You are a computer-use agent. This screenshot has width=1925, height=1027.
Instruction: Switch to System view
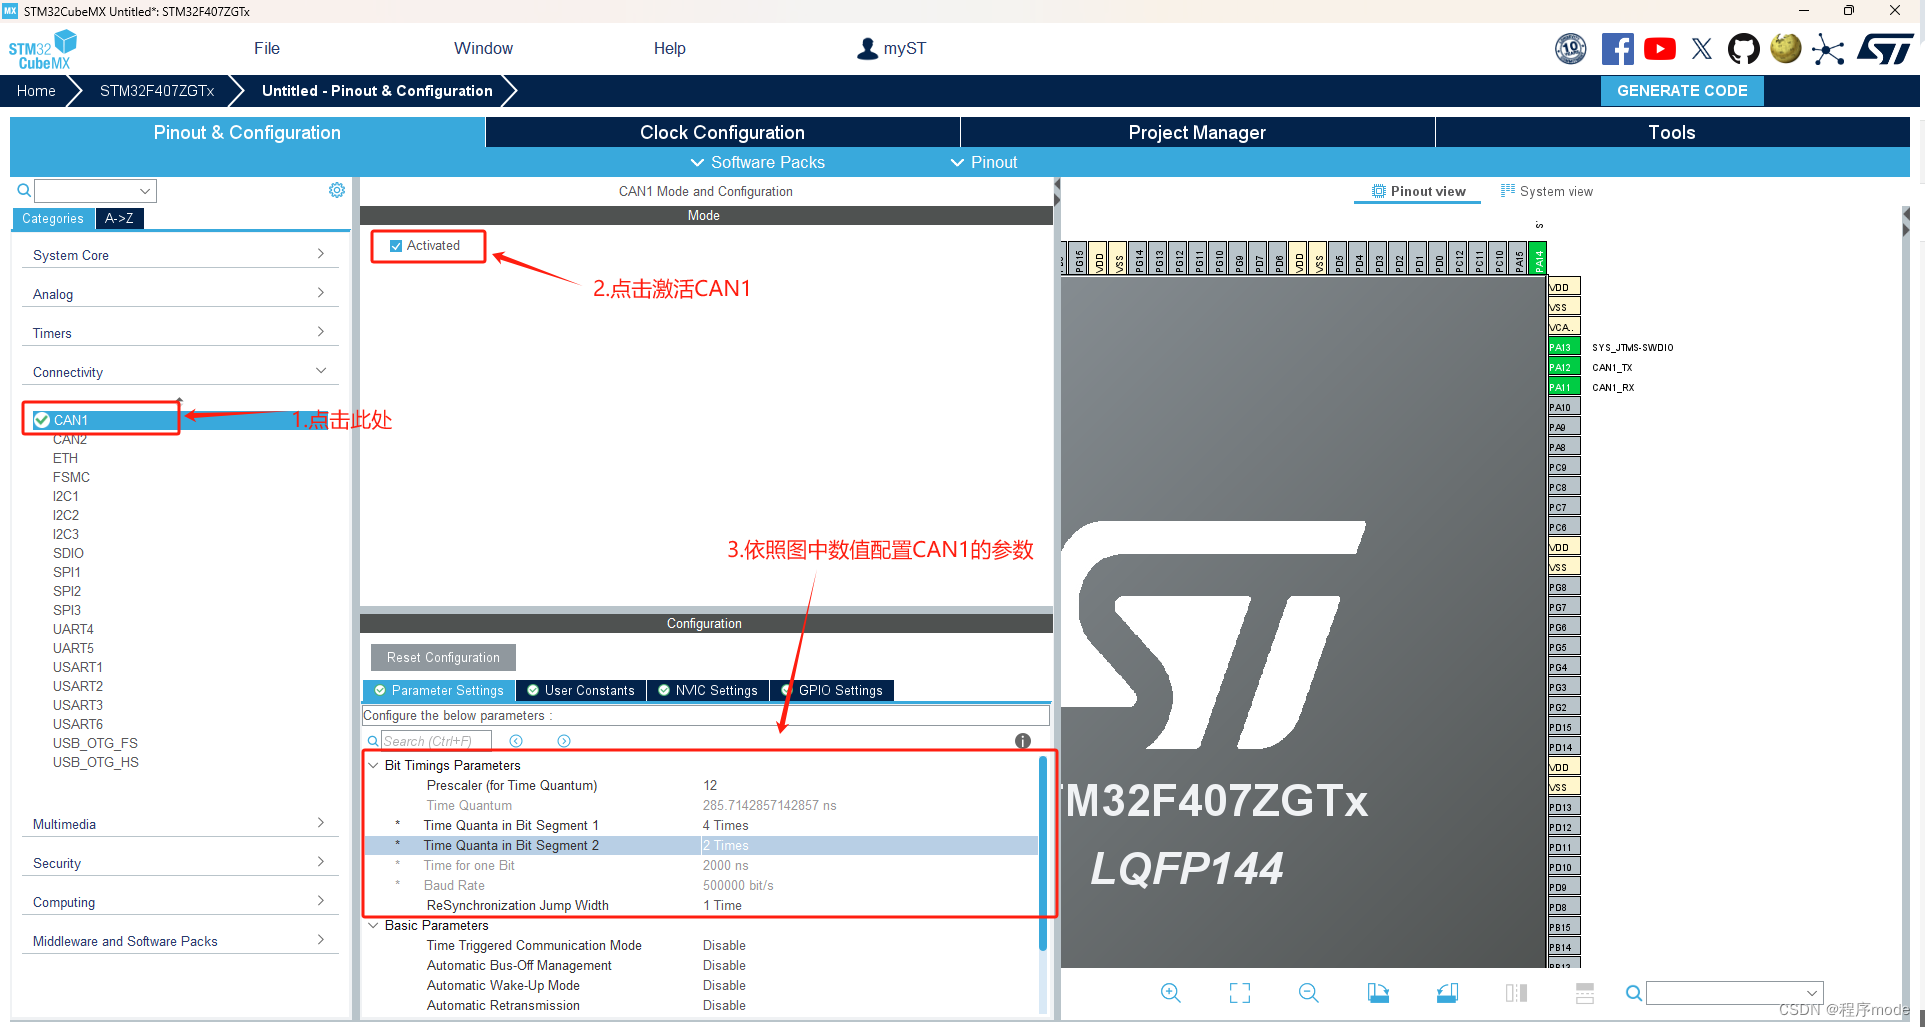[x=1547, y=191]
